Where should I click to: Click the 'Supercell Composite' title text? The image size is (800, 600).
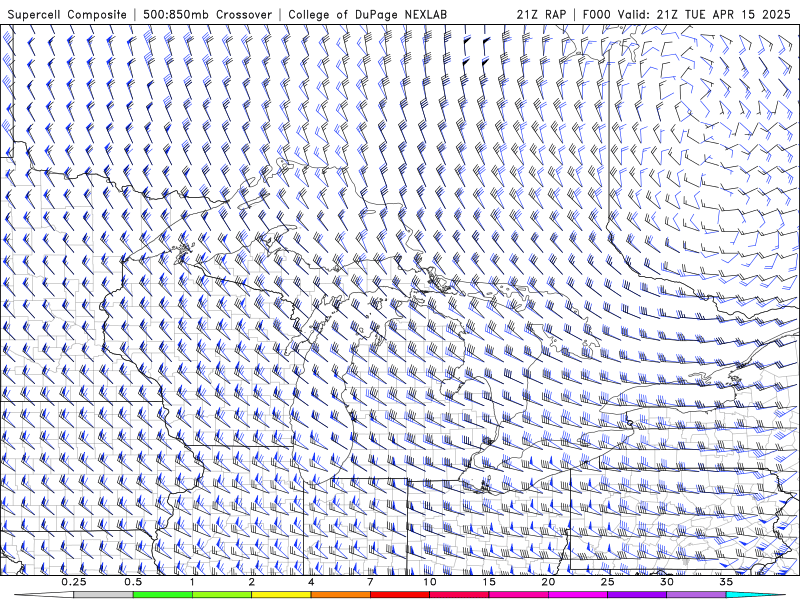pos(67,15)
